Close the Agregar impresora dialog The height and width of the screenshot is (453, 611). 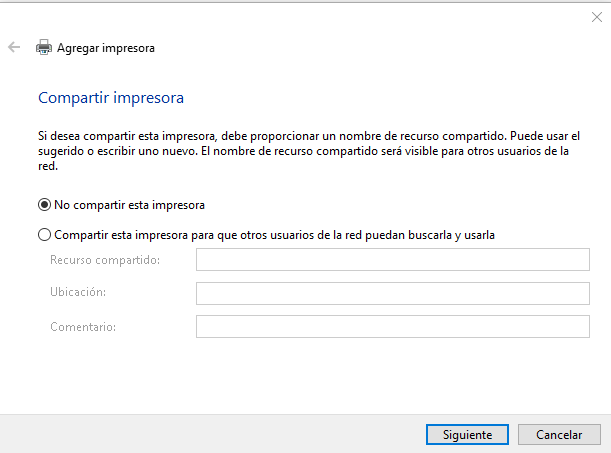click(x=597, y=17)
